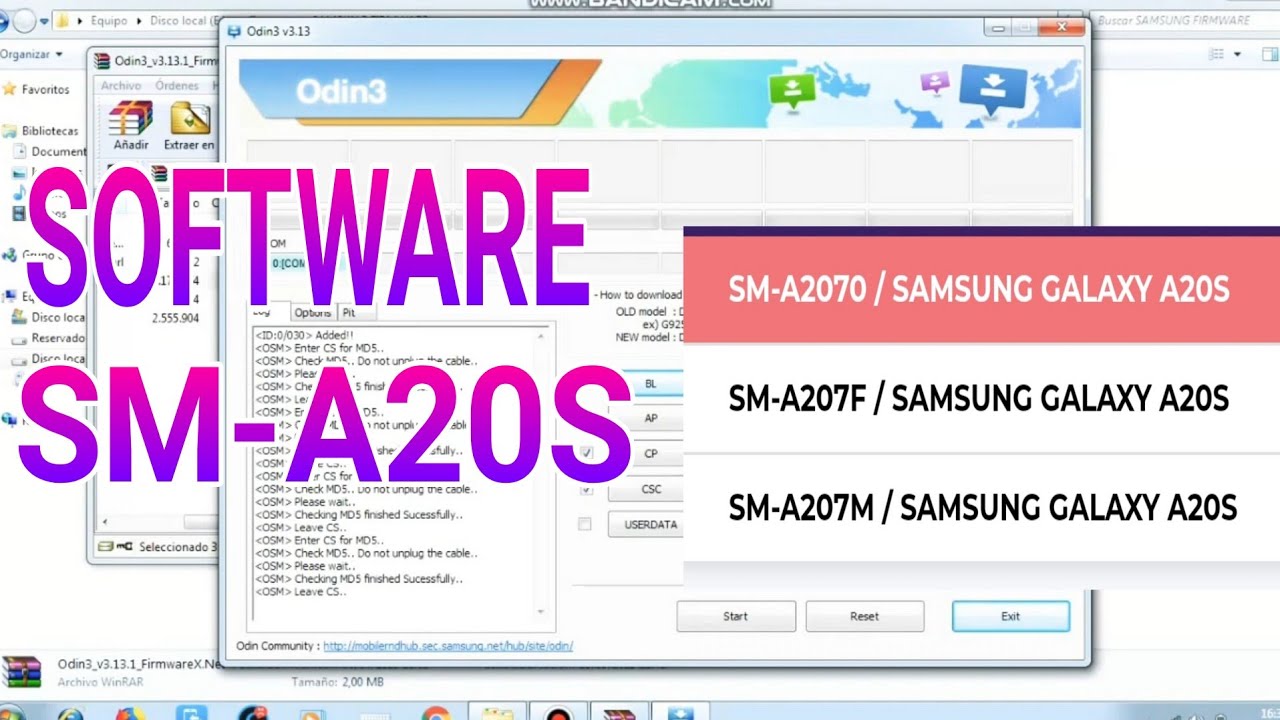Select the Favoritos star in the sidebar
1280x720 pixels.
[10, 89]
